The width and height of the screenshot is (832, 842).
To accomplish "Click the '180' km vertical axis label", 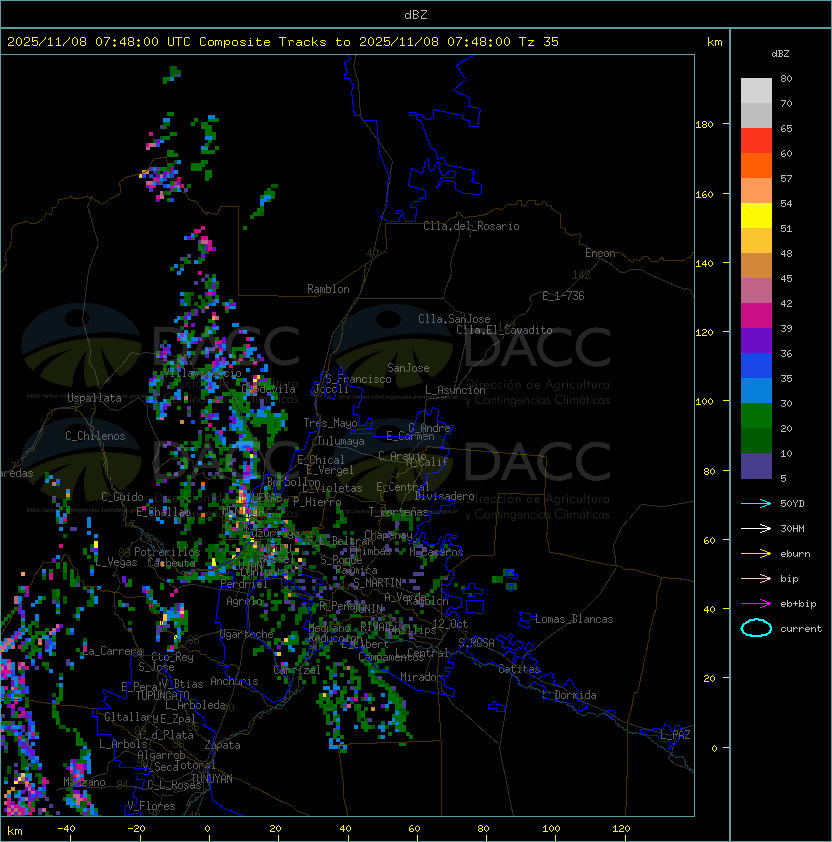I will 704,125.
